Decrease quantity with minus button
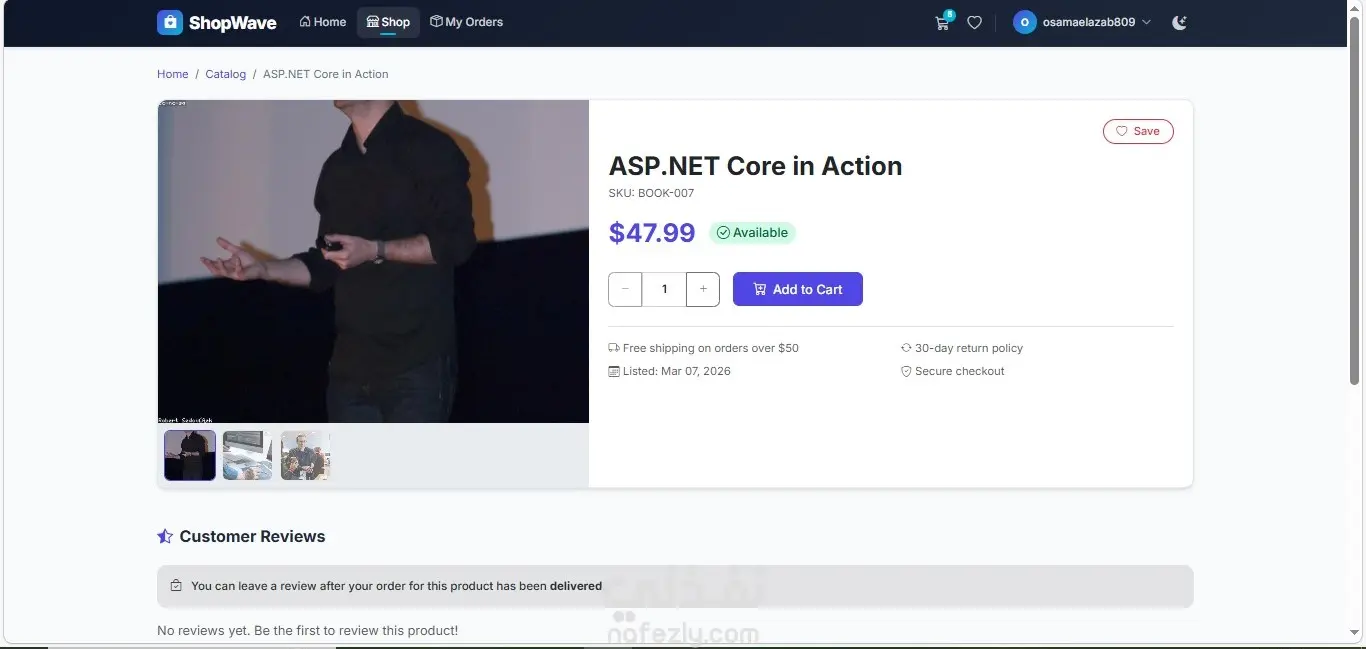 (x=625, y=289)
